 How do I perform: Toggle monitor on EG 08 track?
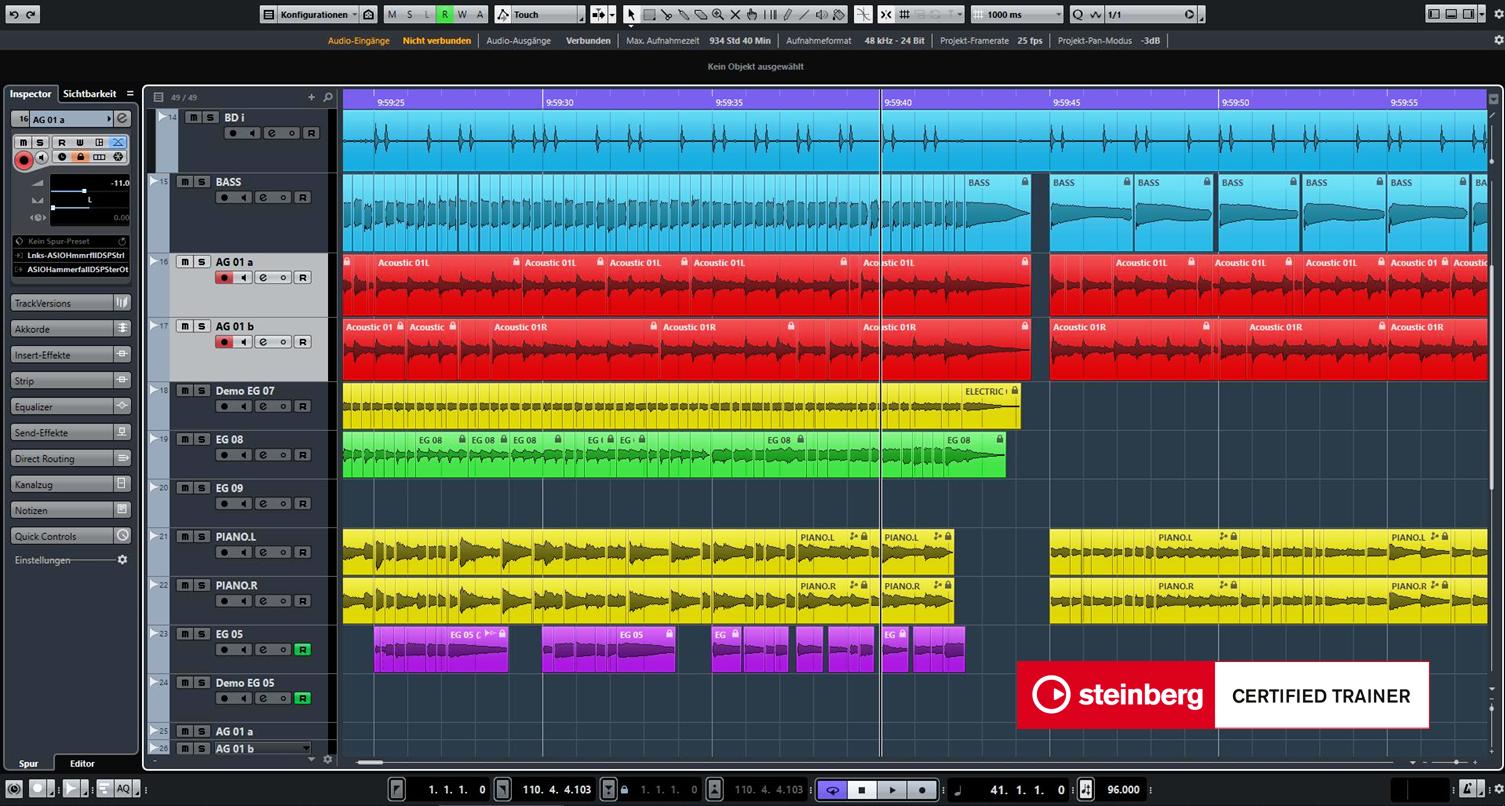pos(243,455)
